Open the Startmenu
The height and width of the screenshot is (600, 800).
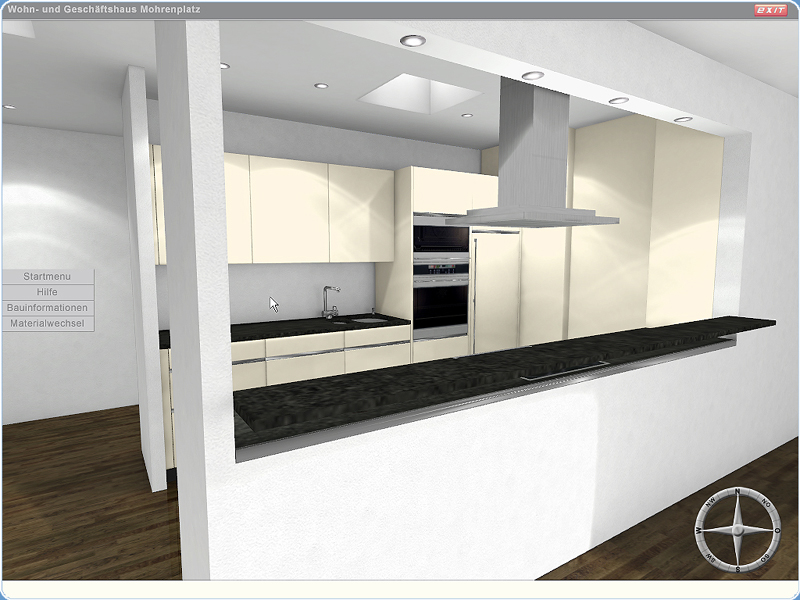coord(48,276)
